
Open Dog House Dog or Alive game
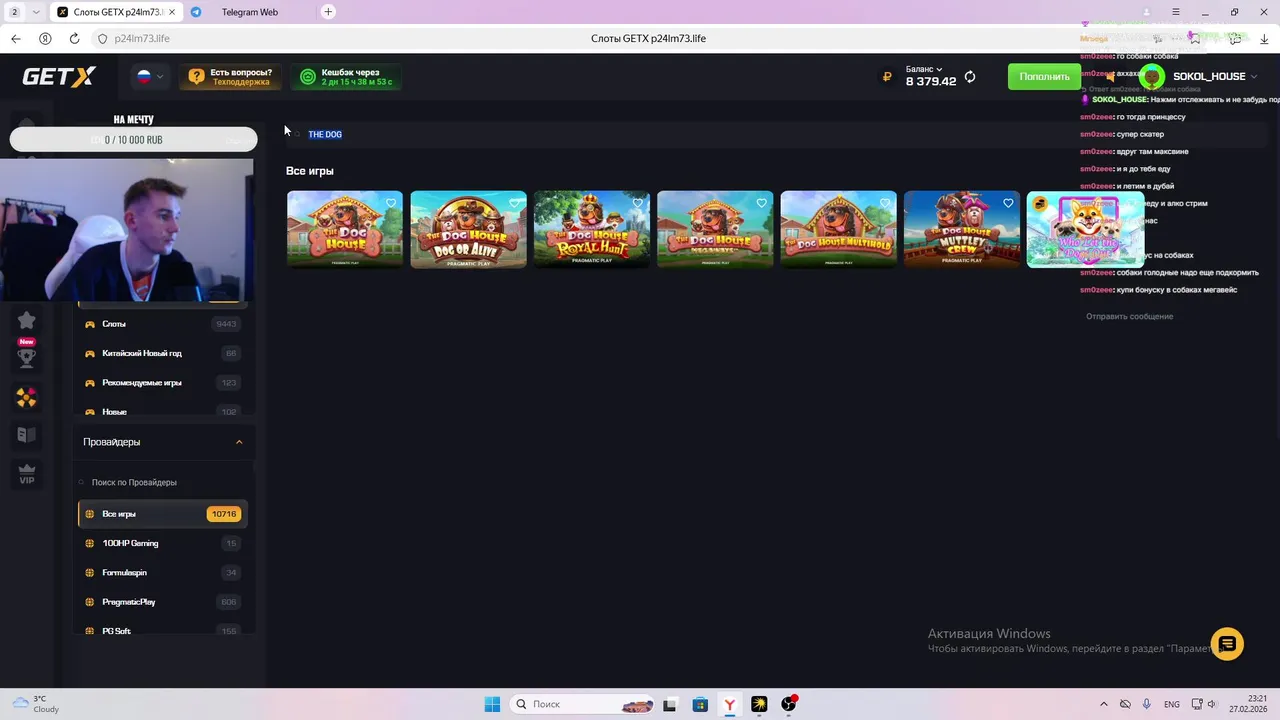(468, 229)
